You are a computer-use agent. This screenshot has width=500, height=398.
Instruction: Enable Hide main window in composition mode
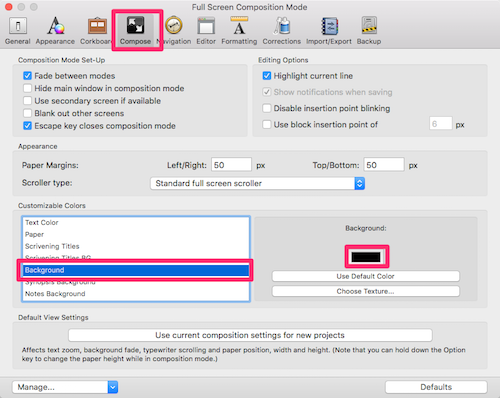tap(27, 88)
